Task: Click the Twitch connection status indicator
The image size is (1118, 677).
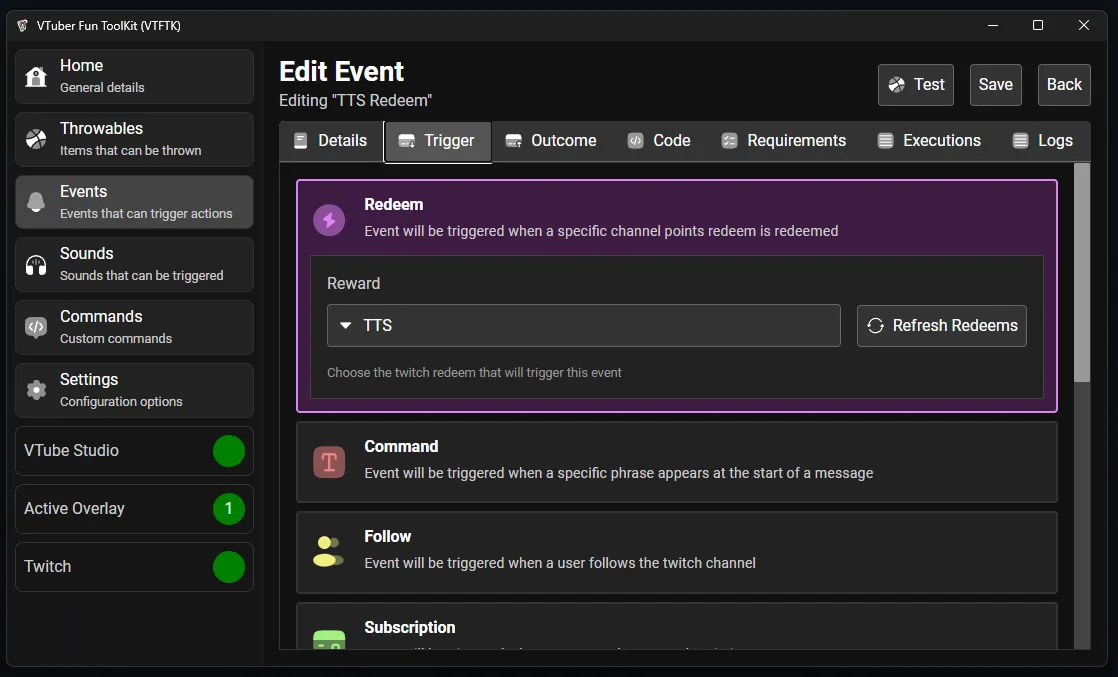Action: [228, 567]
